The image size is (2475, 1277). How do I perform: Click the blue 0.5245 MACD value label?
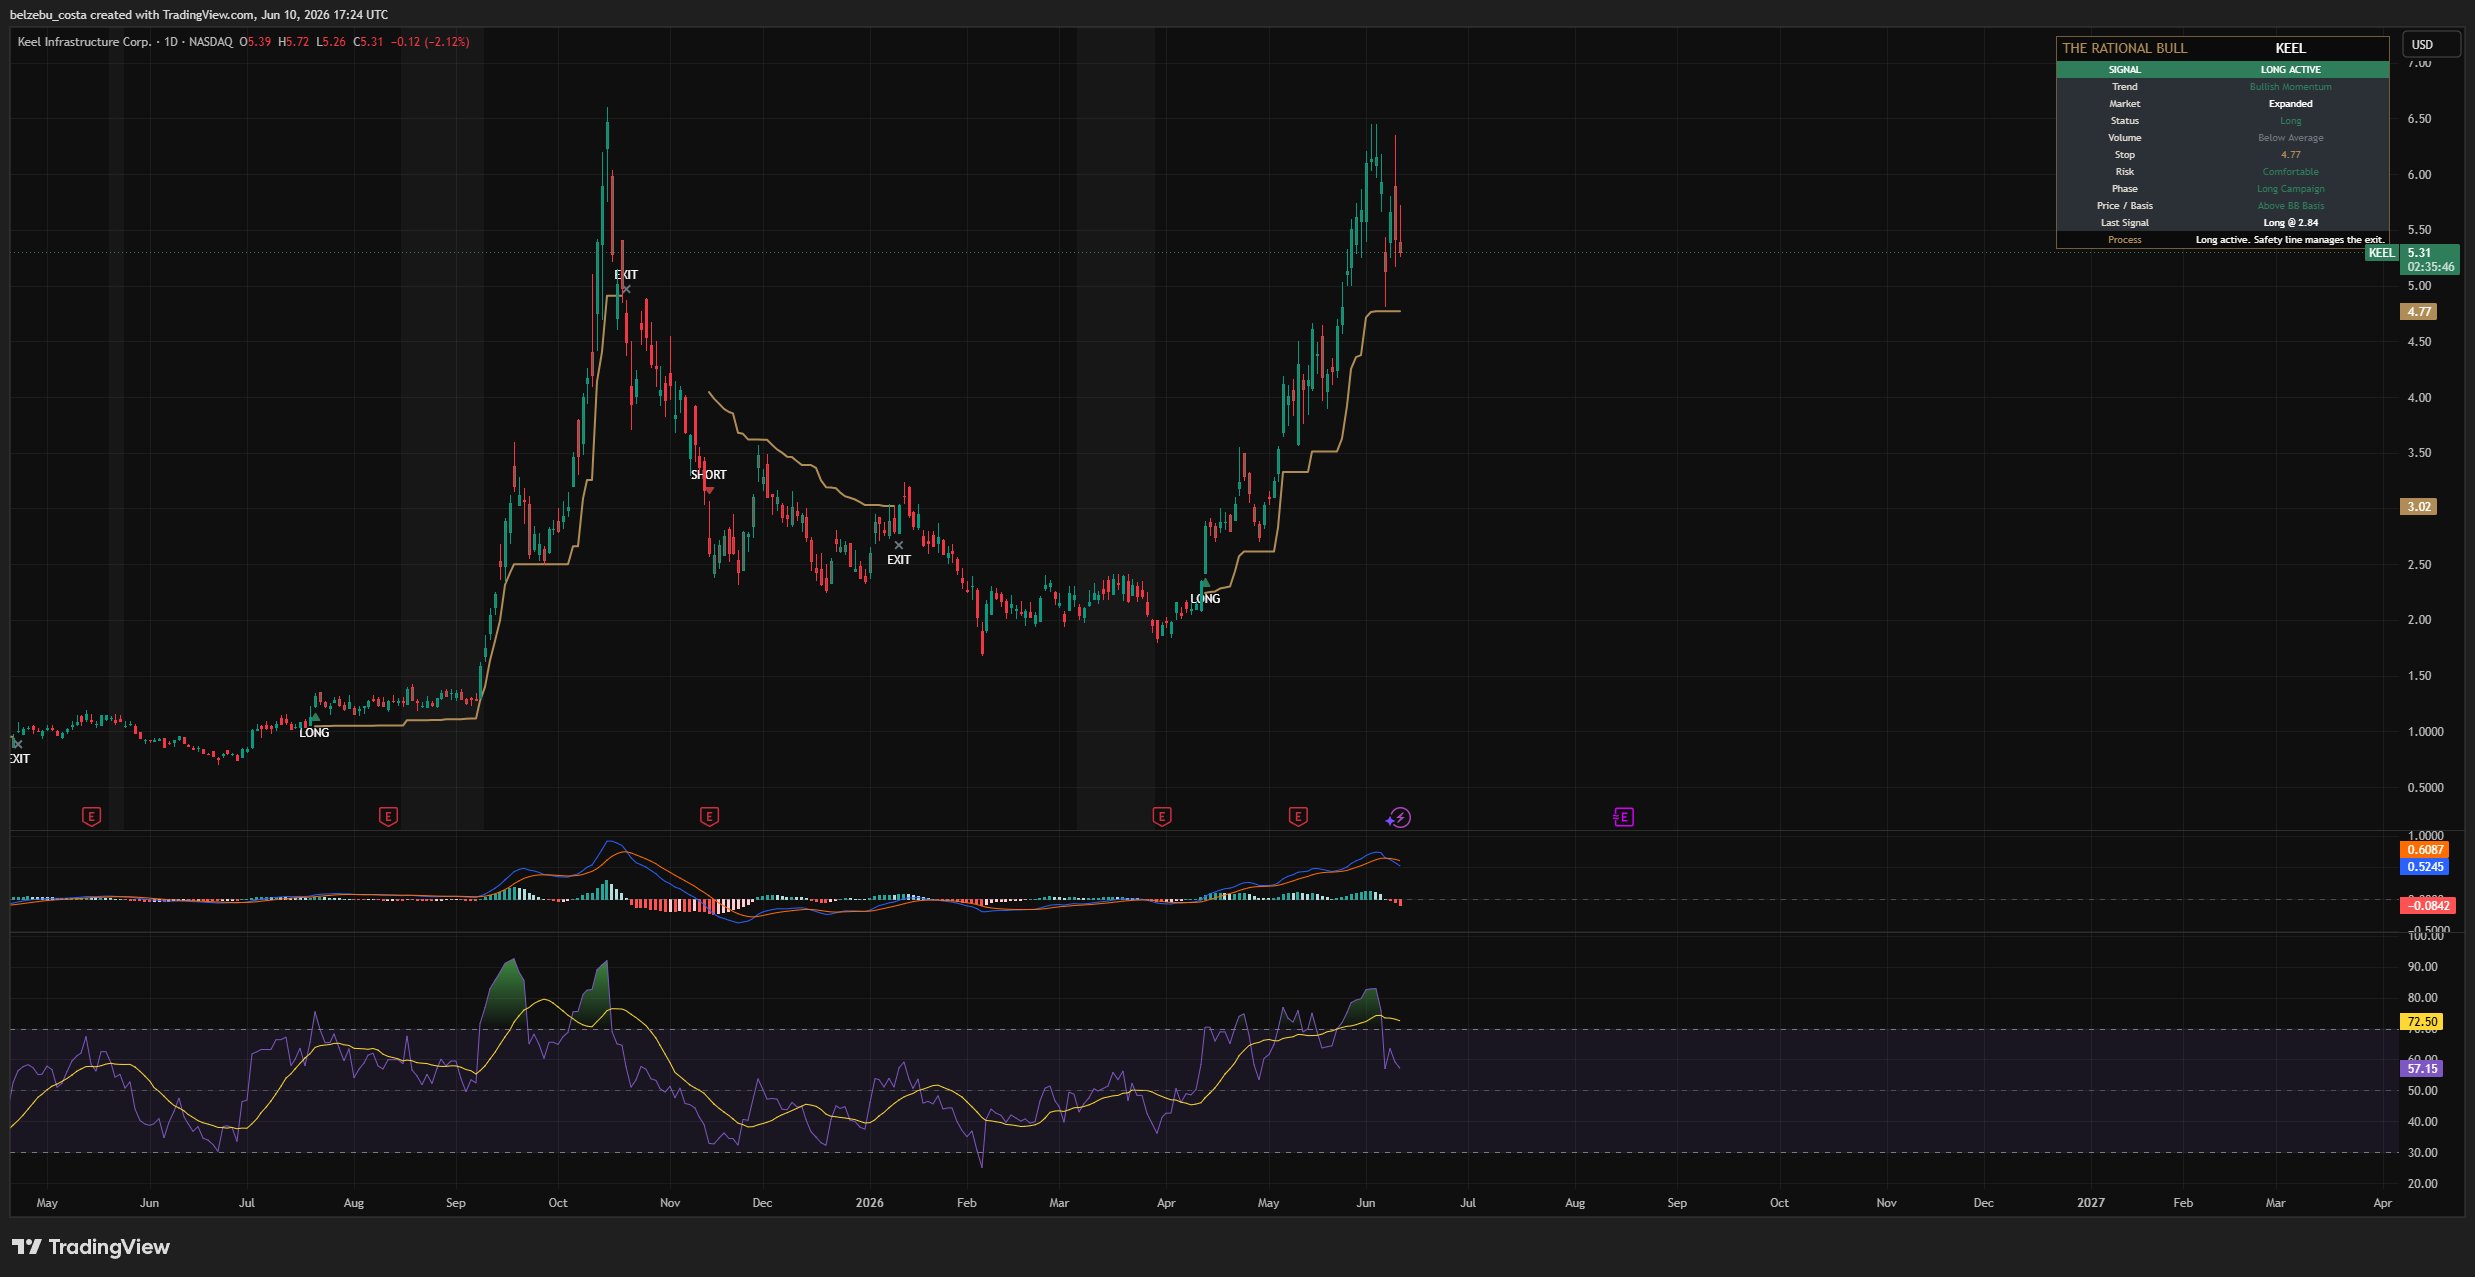[2425, 867]
